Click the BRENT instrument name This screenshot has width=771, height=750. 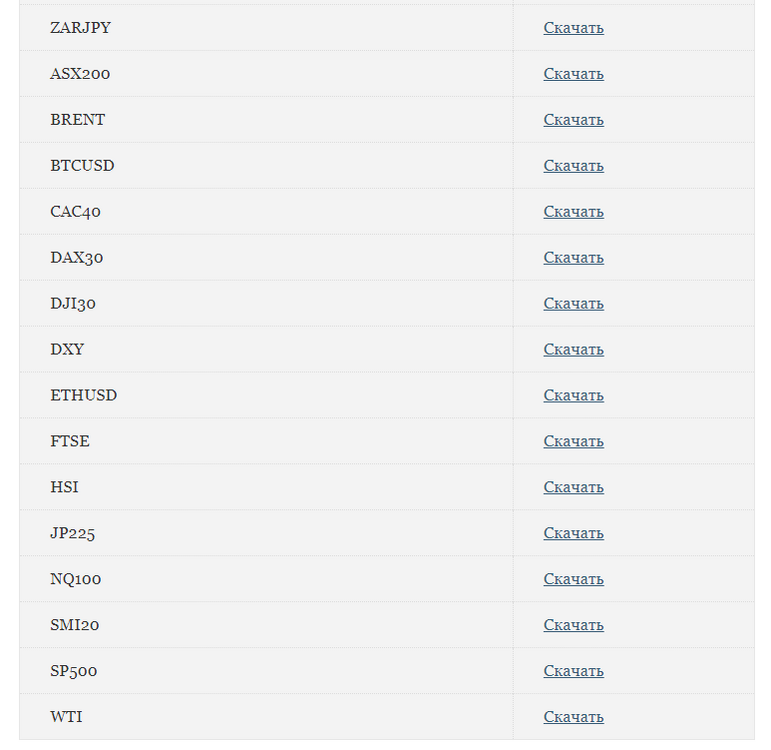click(78, 120)
